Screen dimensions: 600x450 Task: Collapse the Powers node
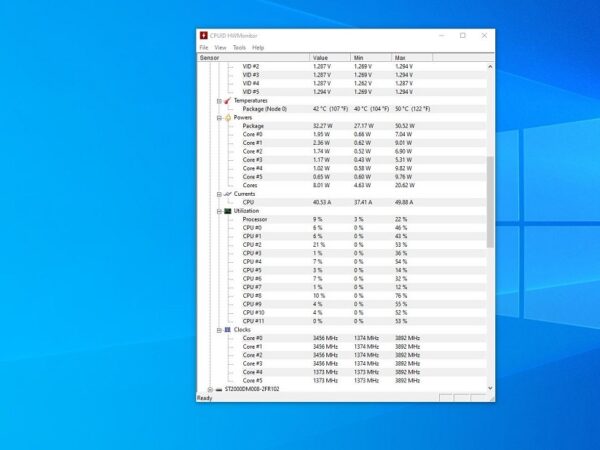pyautogui.click(x=219, y=118)
